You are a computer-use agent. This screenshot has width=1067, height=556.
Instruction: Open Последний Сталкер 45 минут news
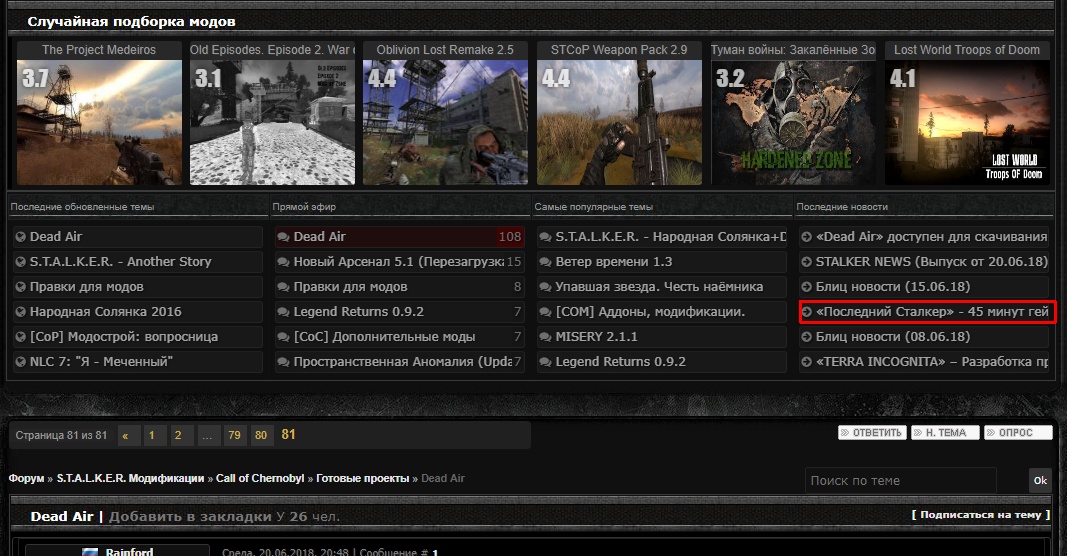point(932,312)
